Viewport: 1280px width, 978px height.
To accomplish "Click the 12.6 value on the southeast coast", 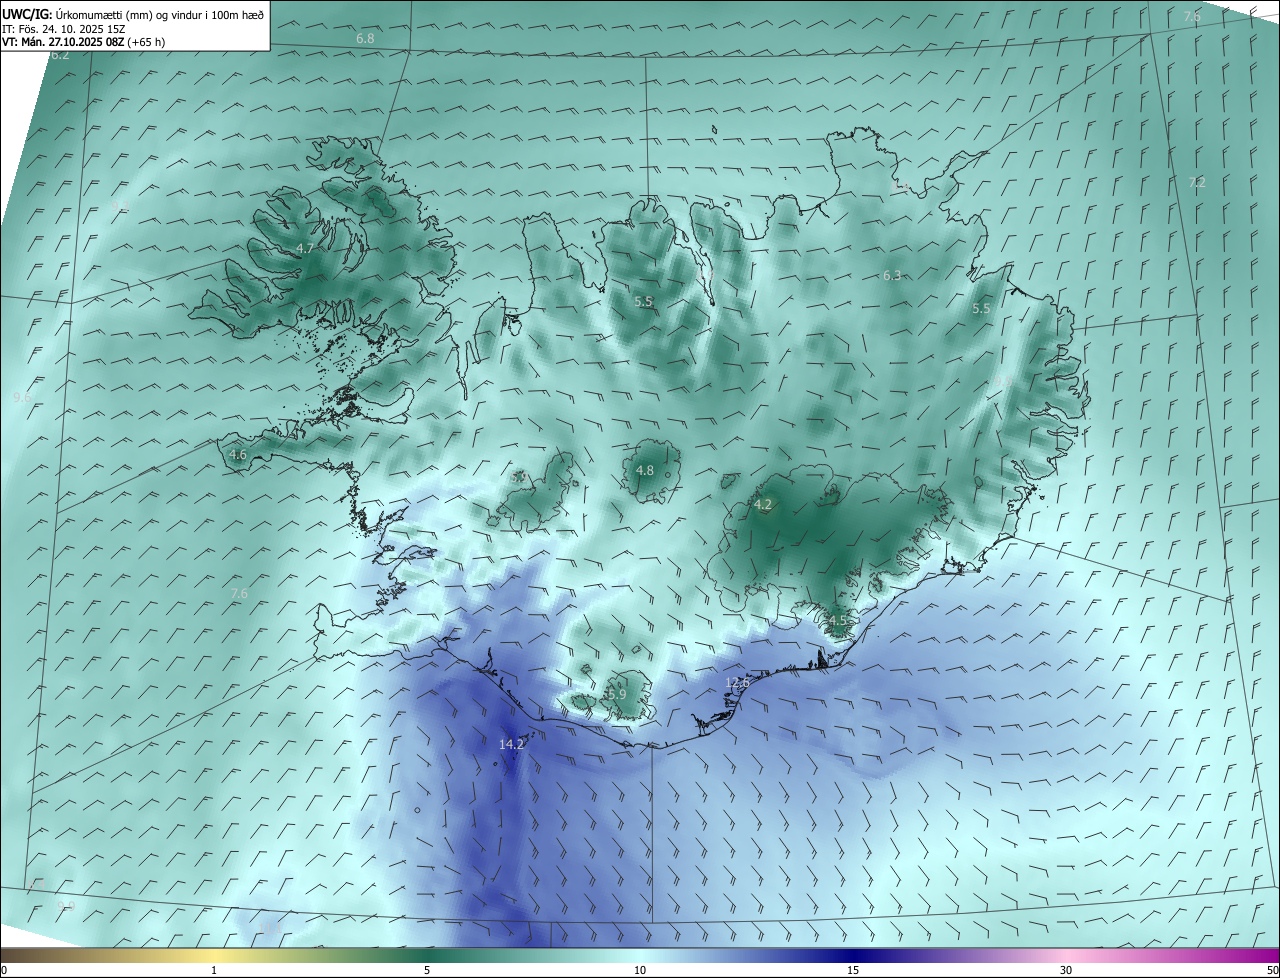I will 737,682.
